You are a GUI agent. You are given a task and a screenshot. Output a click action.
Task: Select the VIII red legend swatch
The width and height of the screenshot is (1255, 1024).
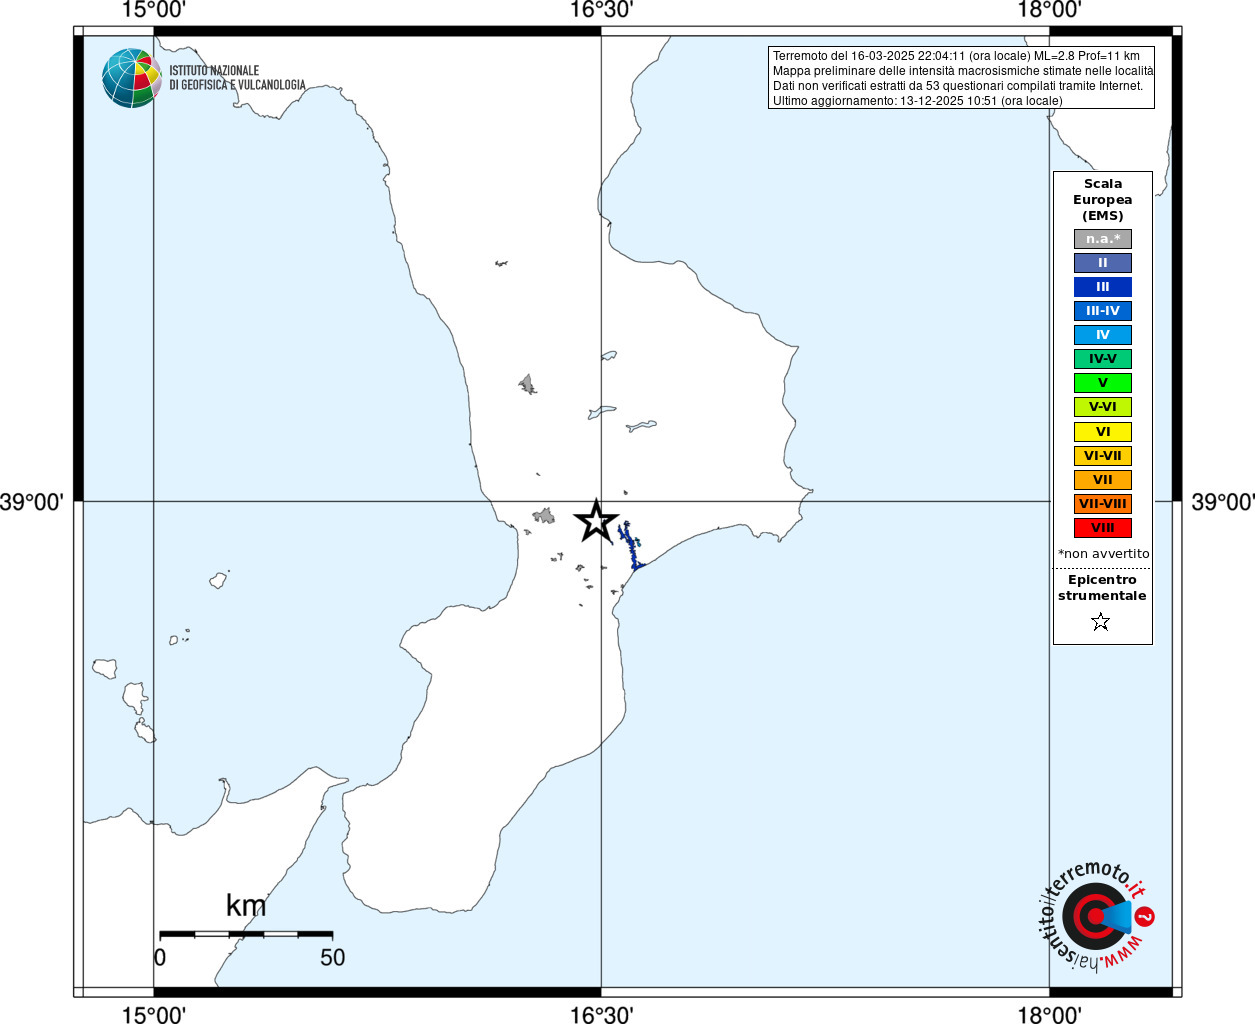point(1103,528)
